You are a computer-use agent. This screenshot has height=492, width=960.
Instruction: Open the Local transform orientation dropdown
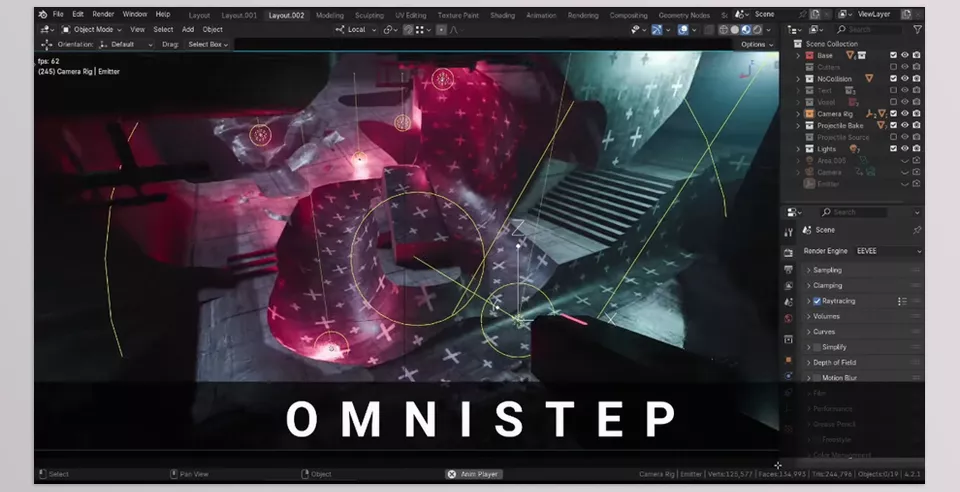point(356,29)
